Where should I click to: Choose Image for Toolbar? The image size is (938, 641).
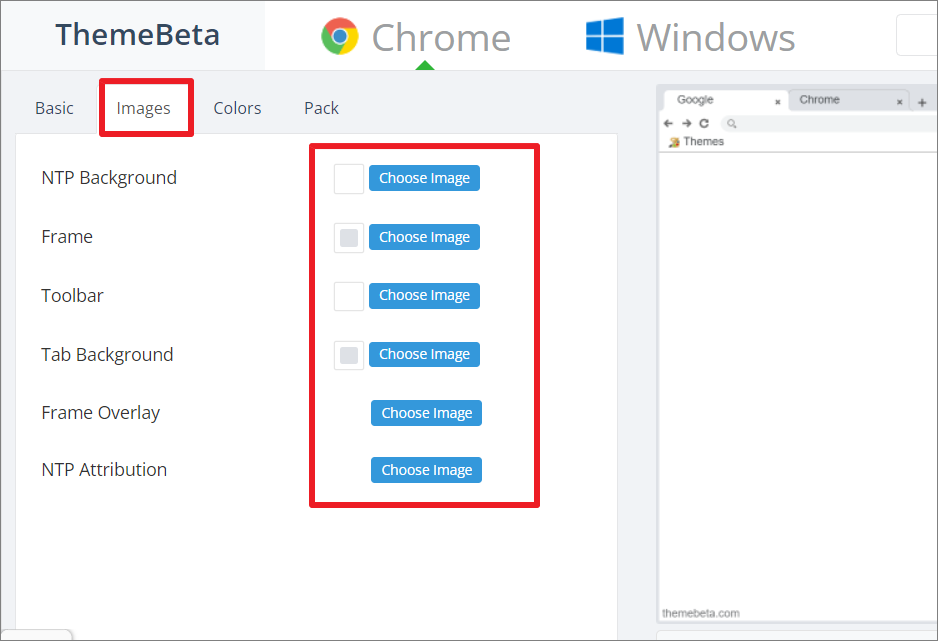click(x=424, y=295)
